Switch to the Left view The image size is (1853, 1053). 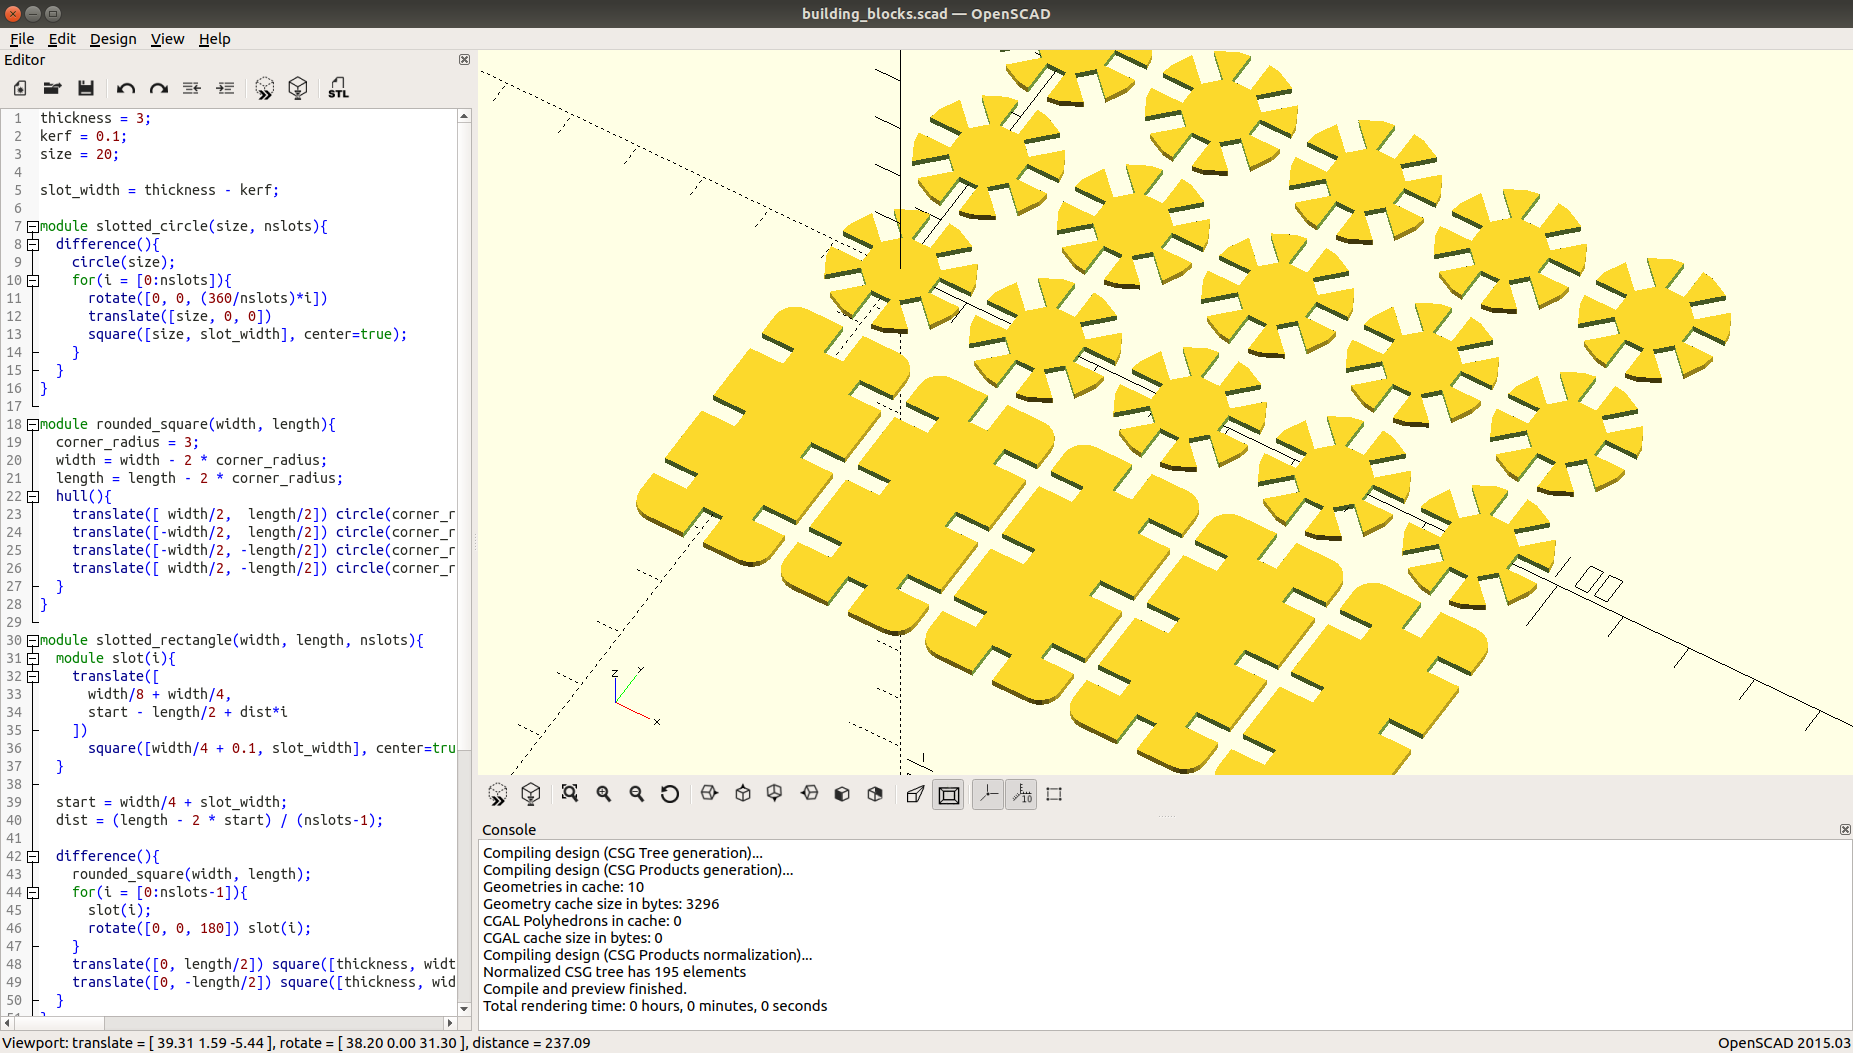click(809, 794)
